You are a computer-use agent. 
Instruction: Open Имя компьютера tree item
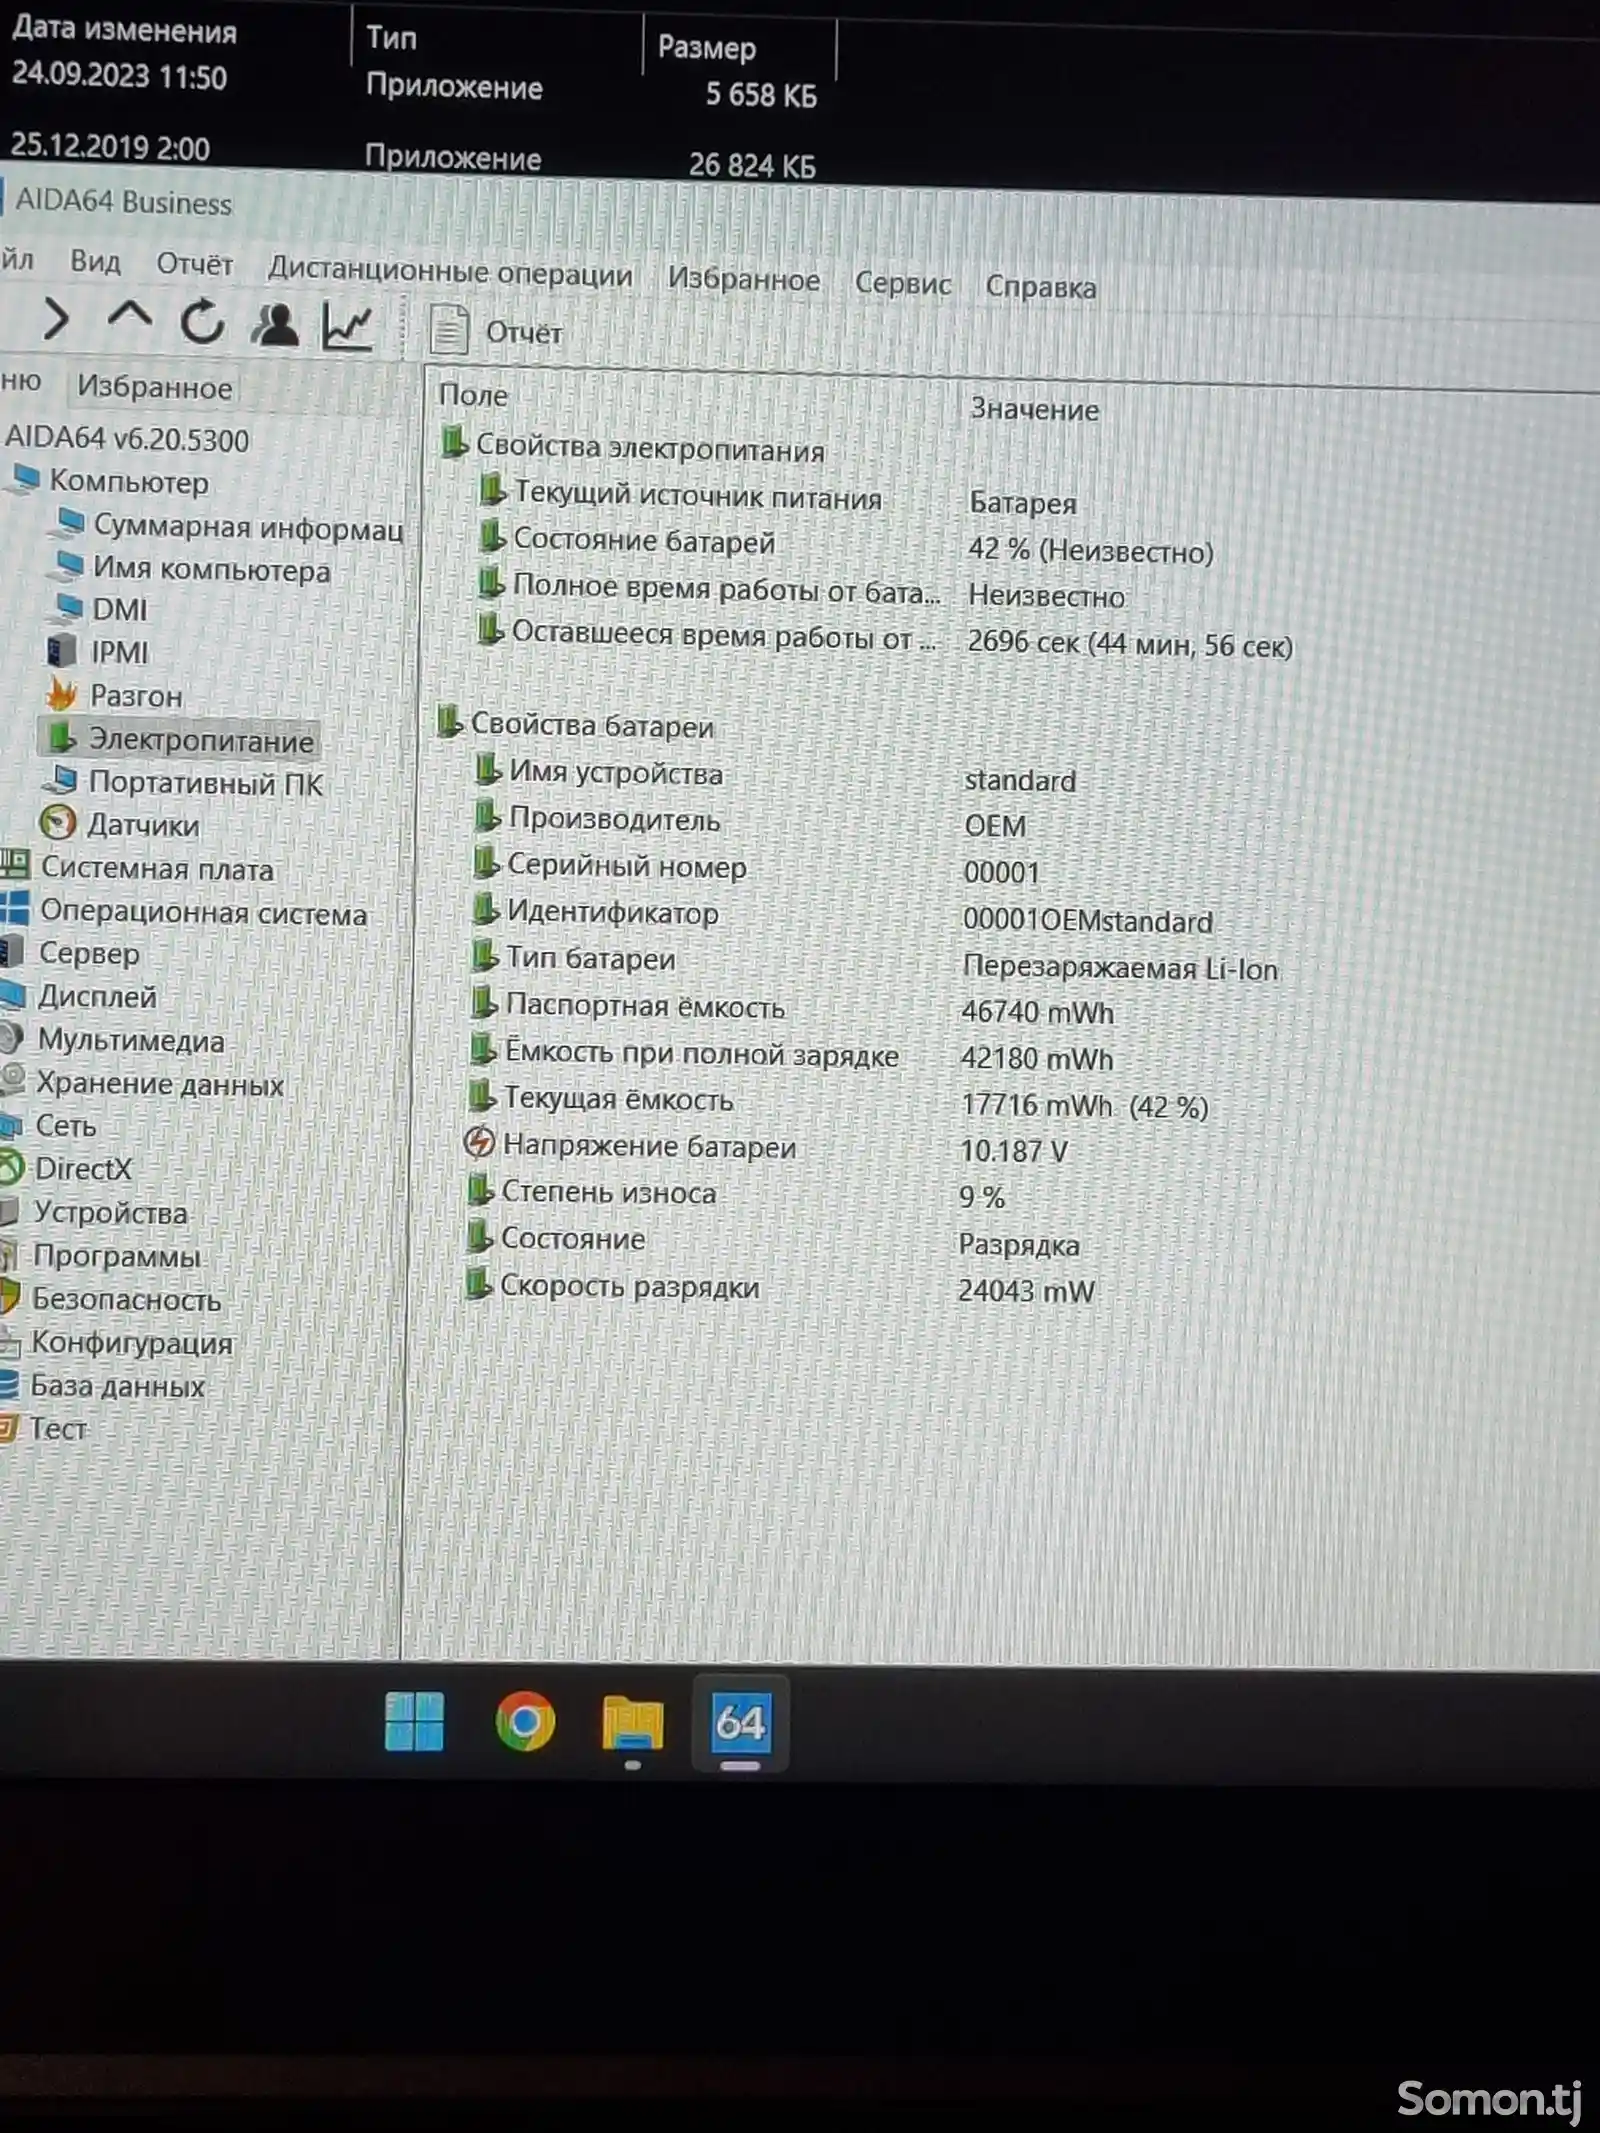(x=192, y=569)
